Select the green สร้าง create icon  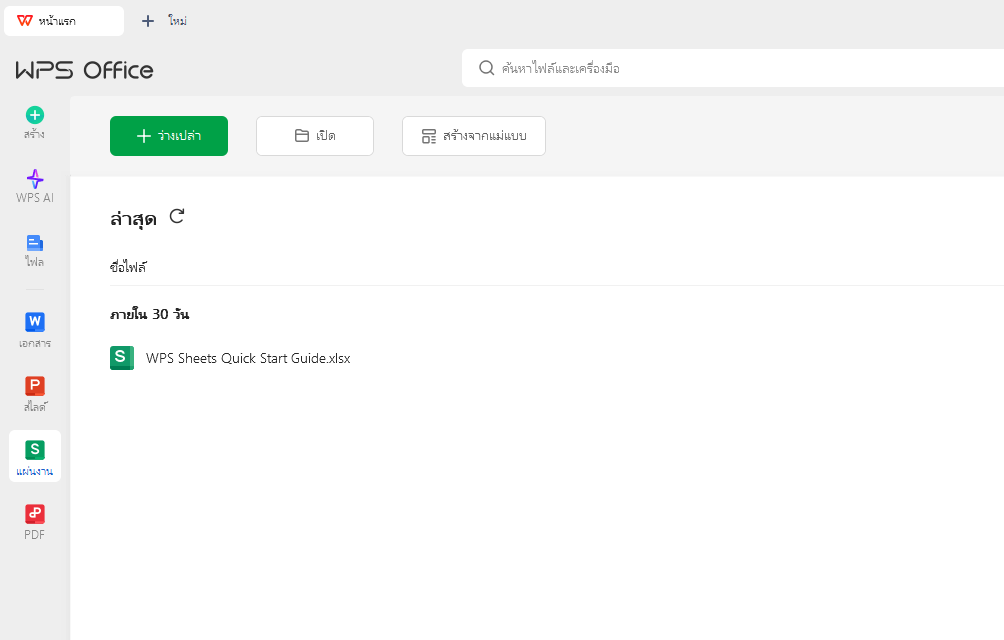point(34,114)
